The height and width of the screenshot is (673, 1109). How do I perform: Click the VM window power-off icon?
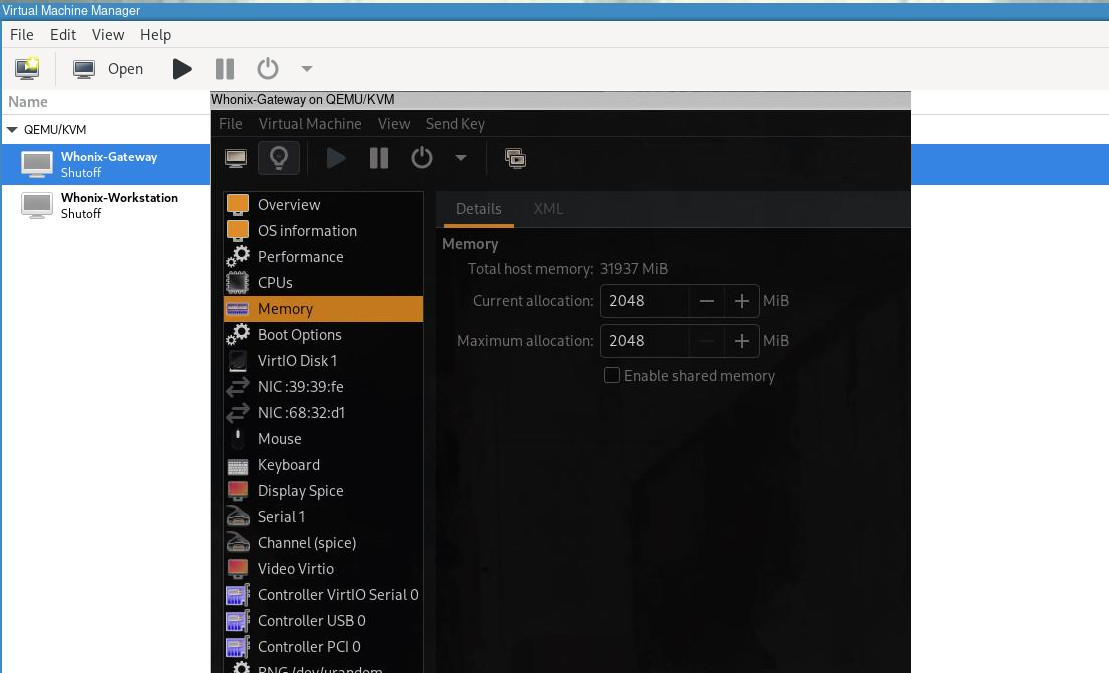[422, 158]
